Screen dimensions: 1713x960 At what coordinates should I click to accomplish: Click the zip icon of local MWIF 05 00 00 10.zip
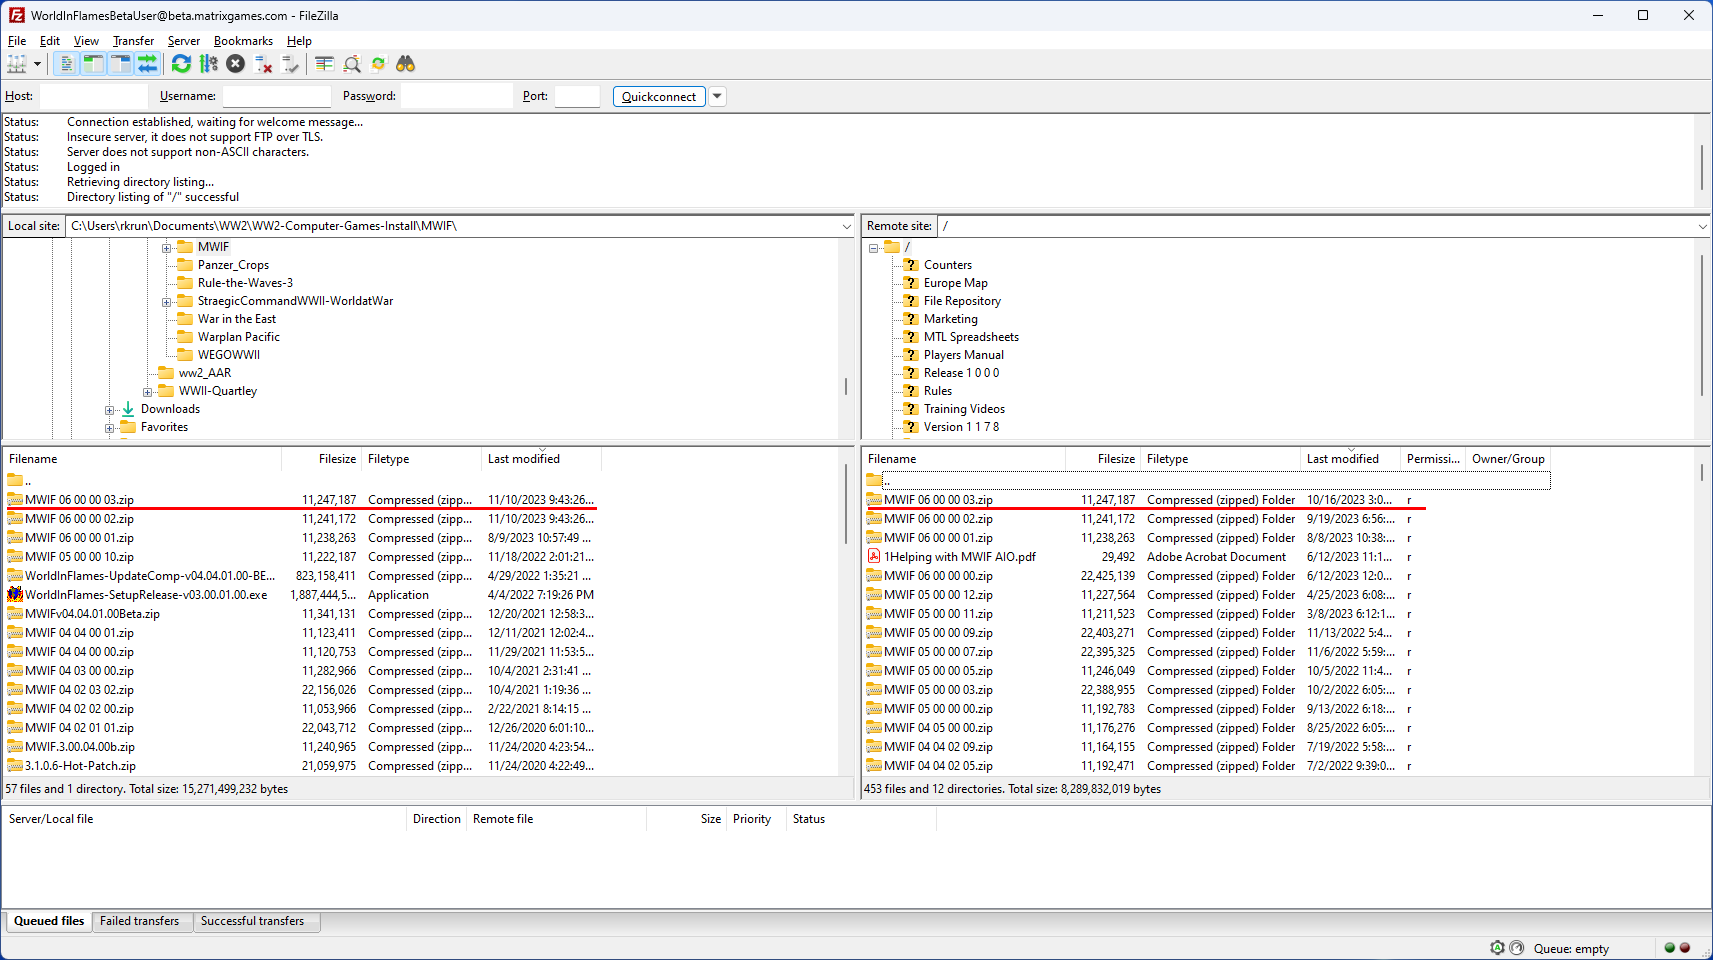click(15, 557)
